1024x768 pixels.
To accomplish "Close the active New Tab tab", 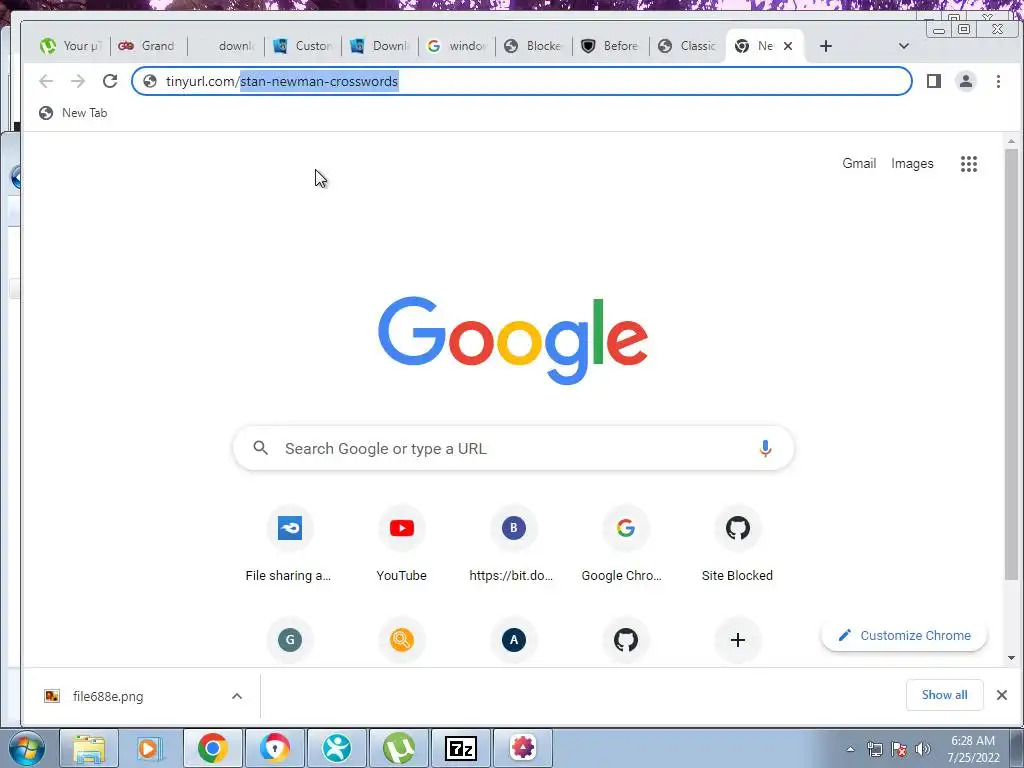I will coord(788,46).
